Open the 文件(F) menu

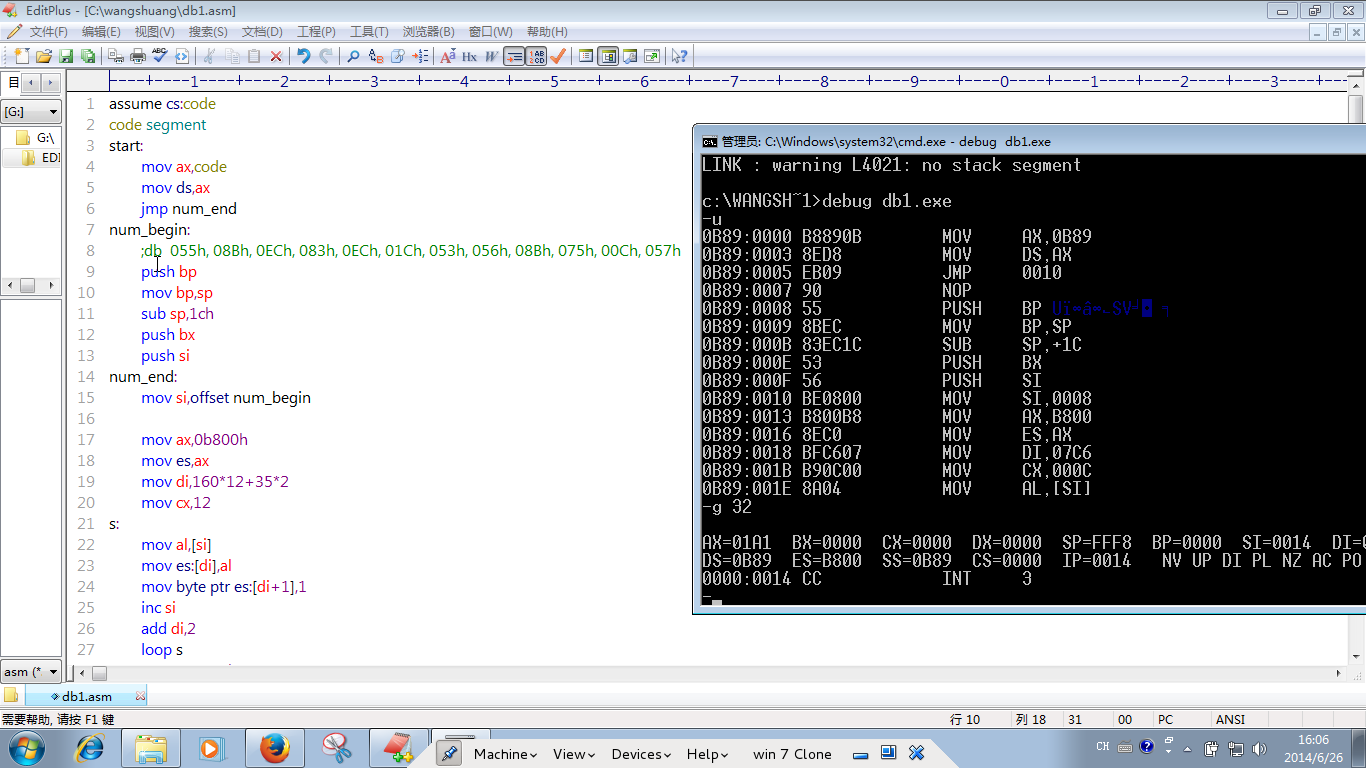[x=48, y=32]
